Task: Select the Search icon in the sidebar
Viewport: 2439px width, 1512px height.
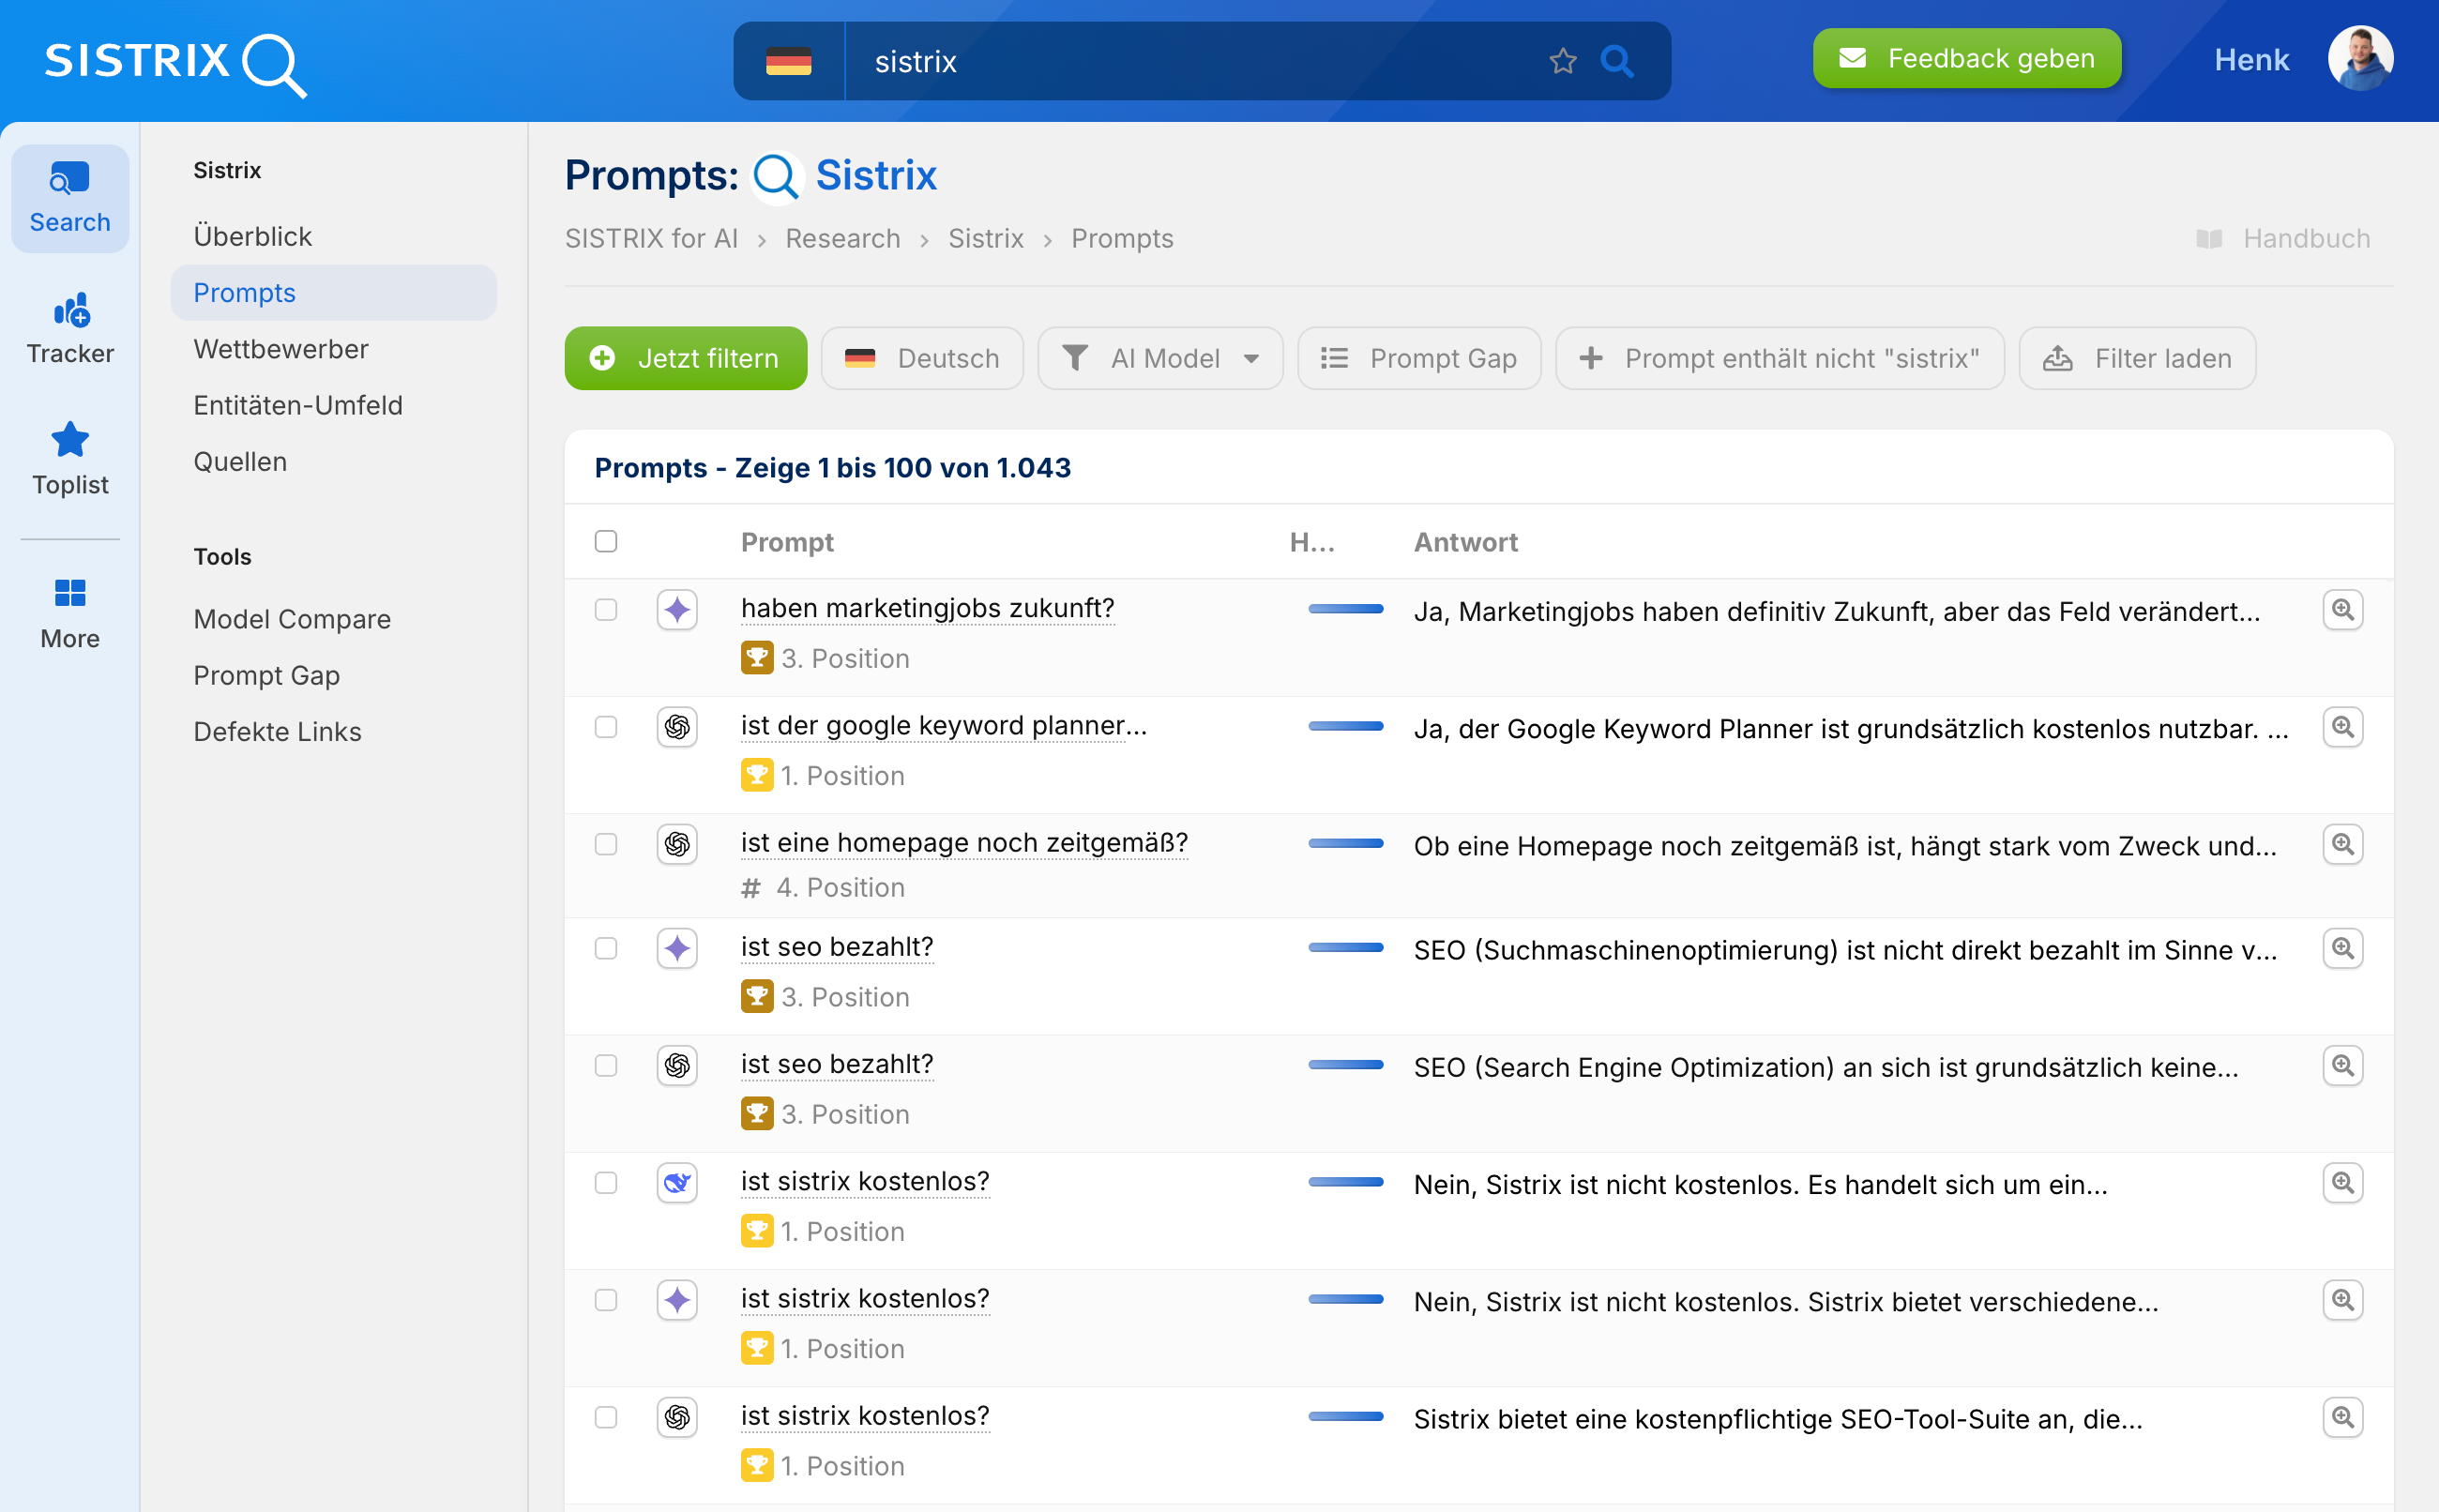Action: pyautogui.click(x=69, y=195)
